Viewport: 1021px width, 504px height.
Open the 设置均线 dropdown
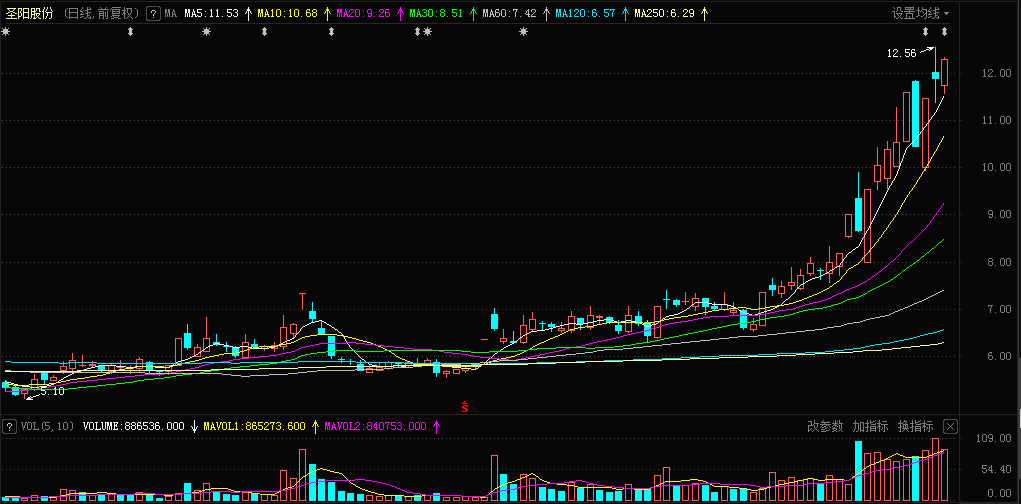[920, 14]
